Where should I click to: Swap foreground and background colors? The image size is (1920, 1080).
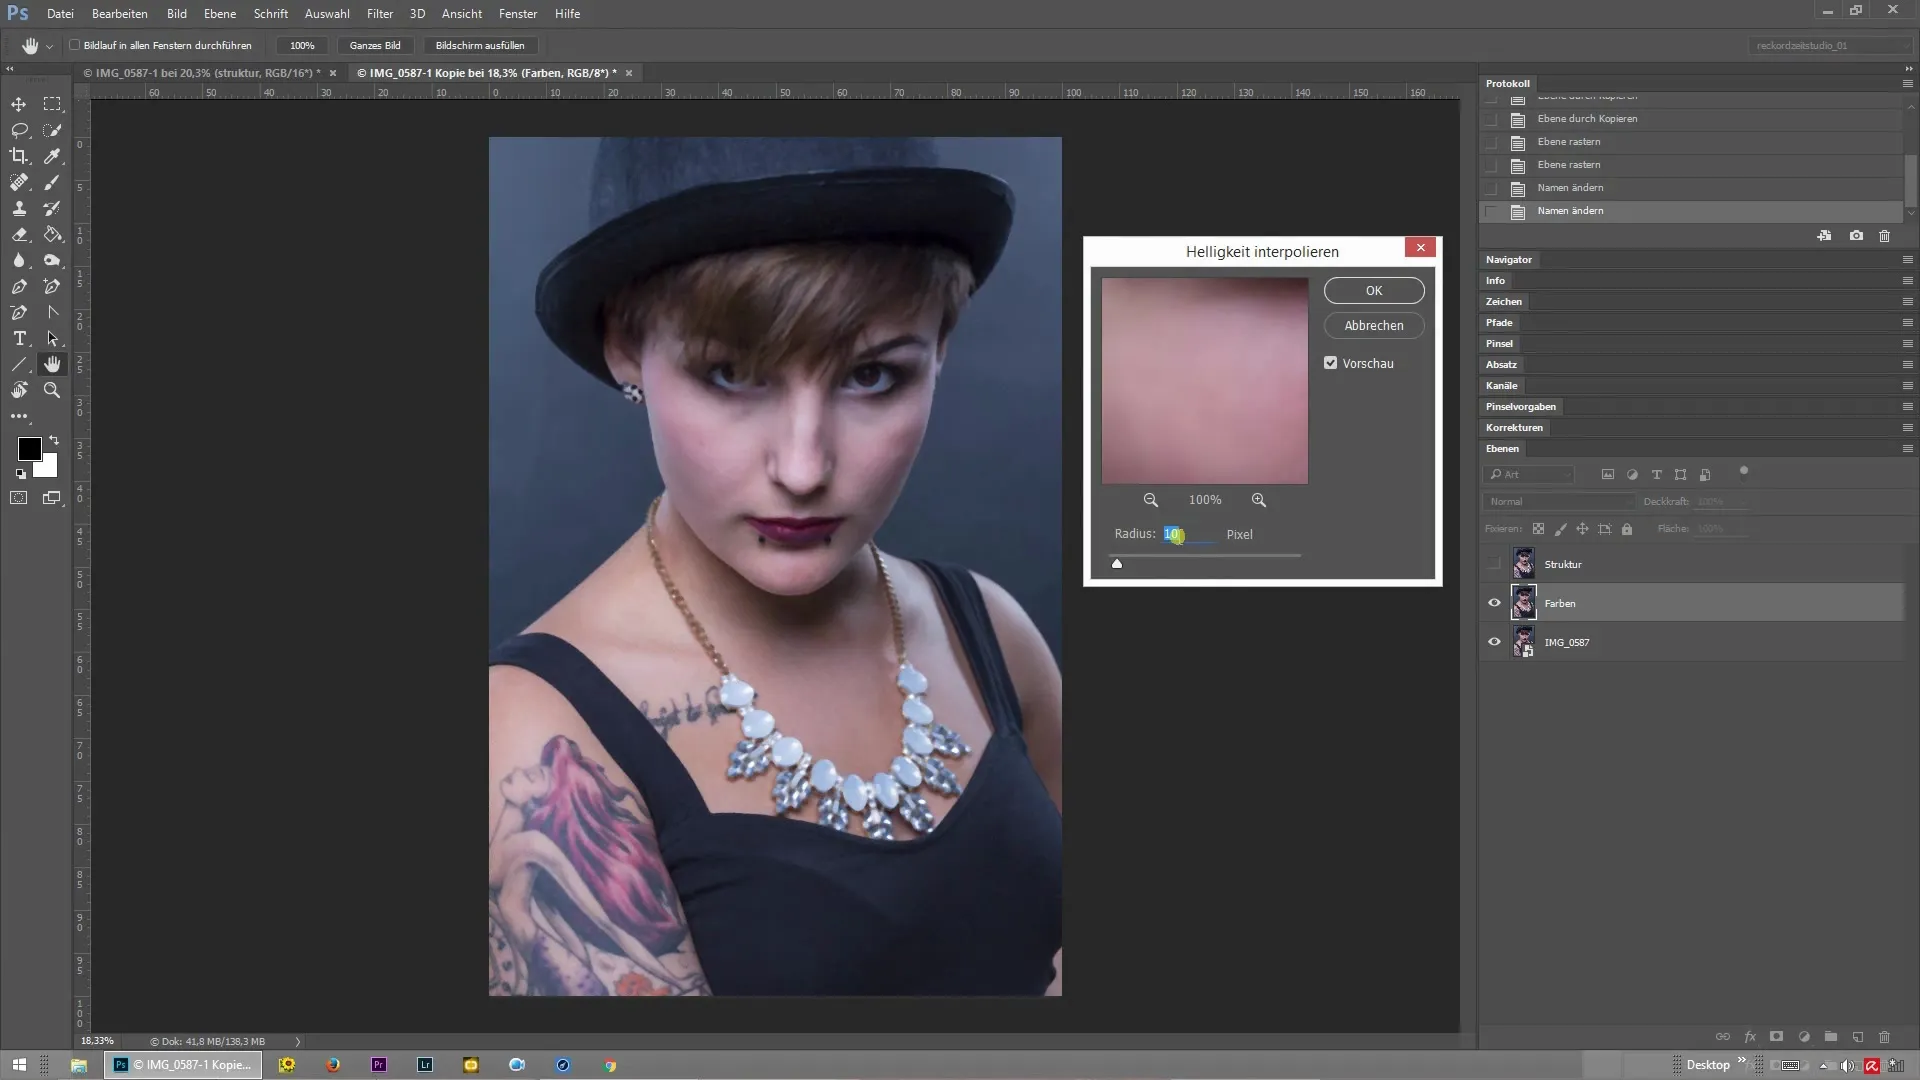point(54,440)
